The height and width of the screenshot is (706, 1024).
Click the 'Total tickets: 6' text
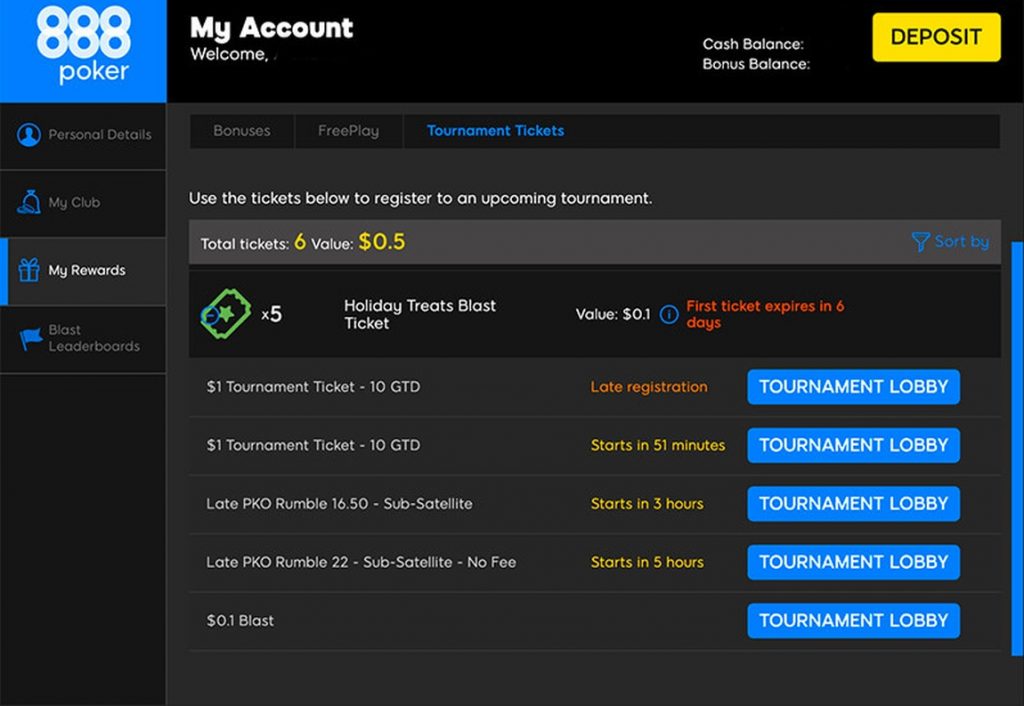253,242
